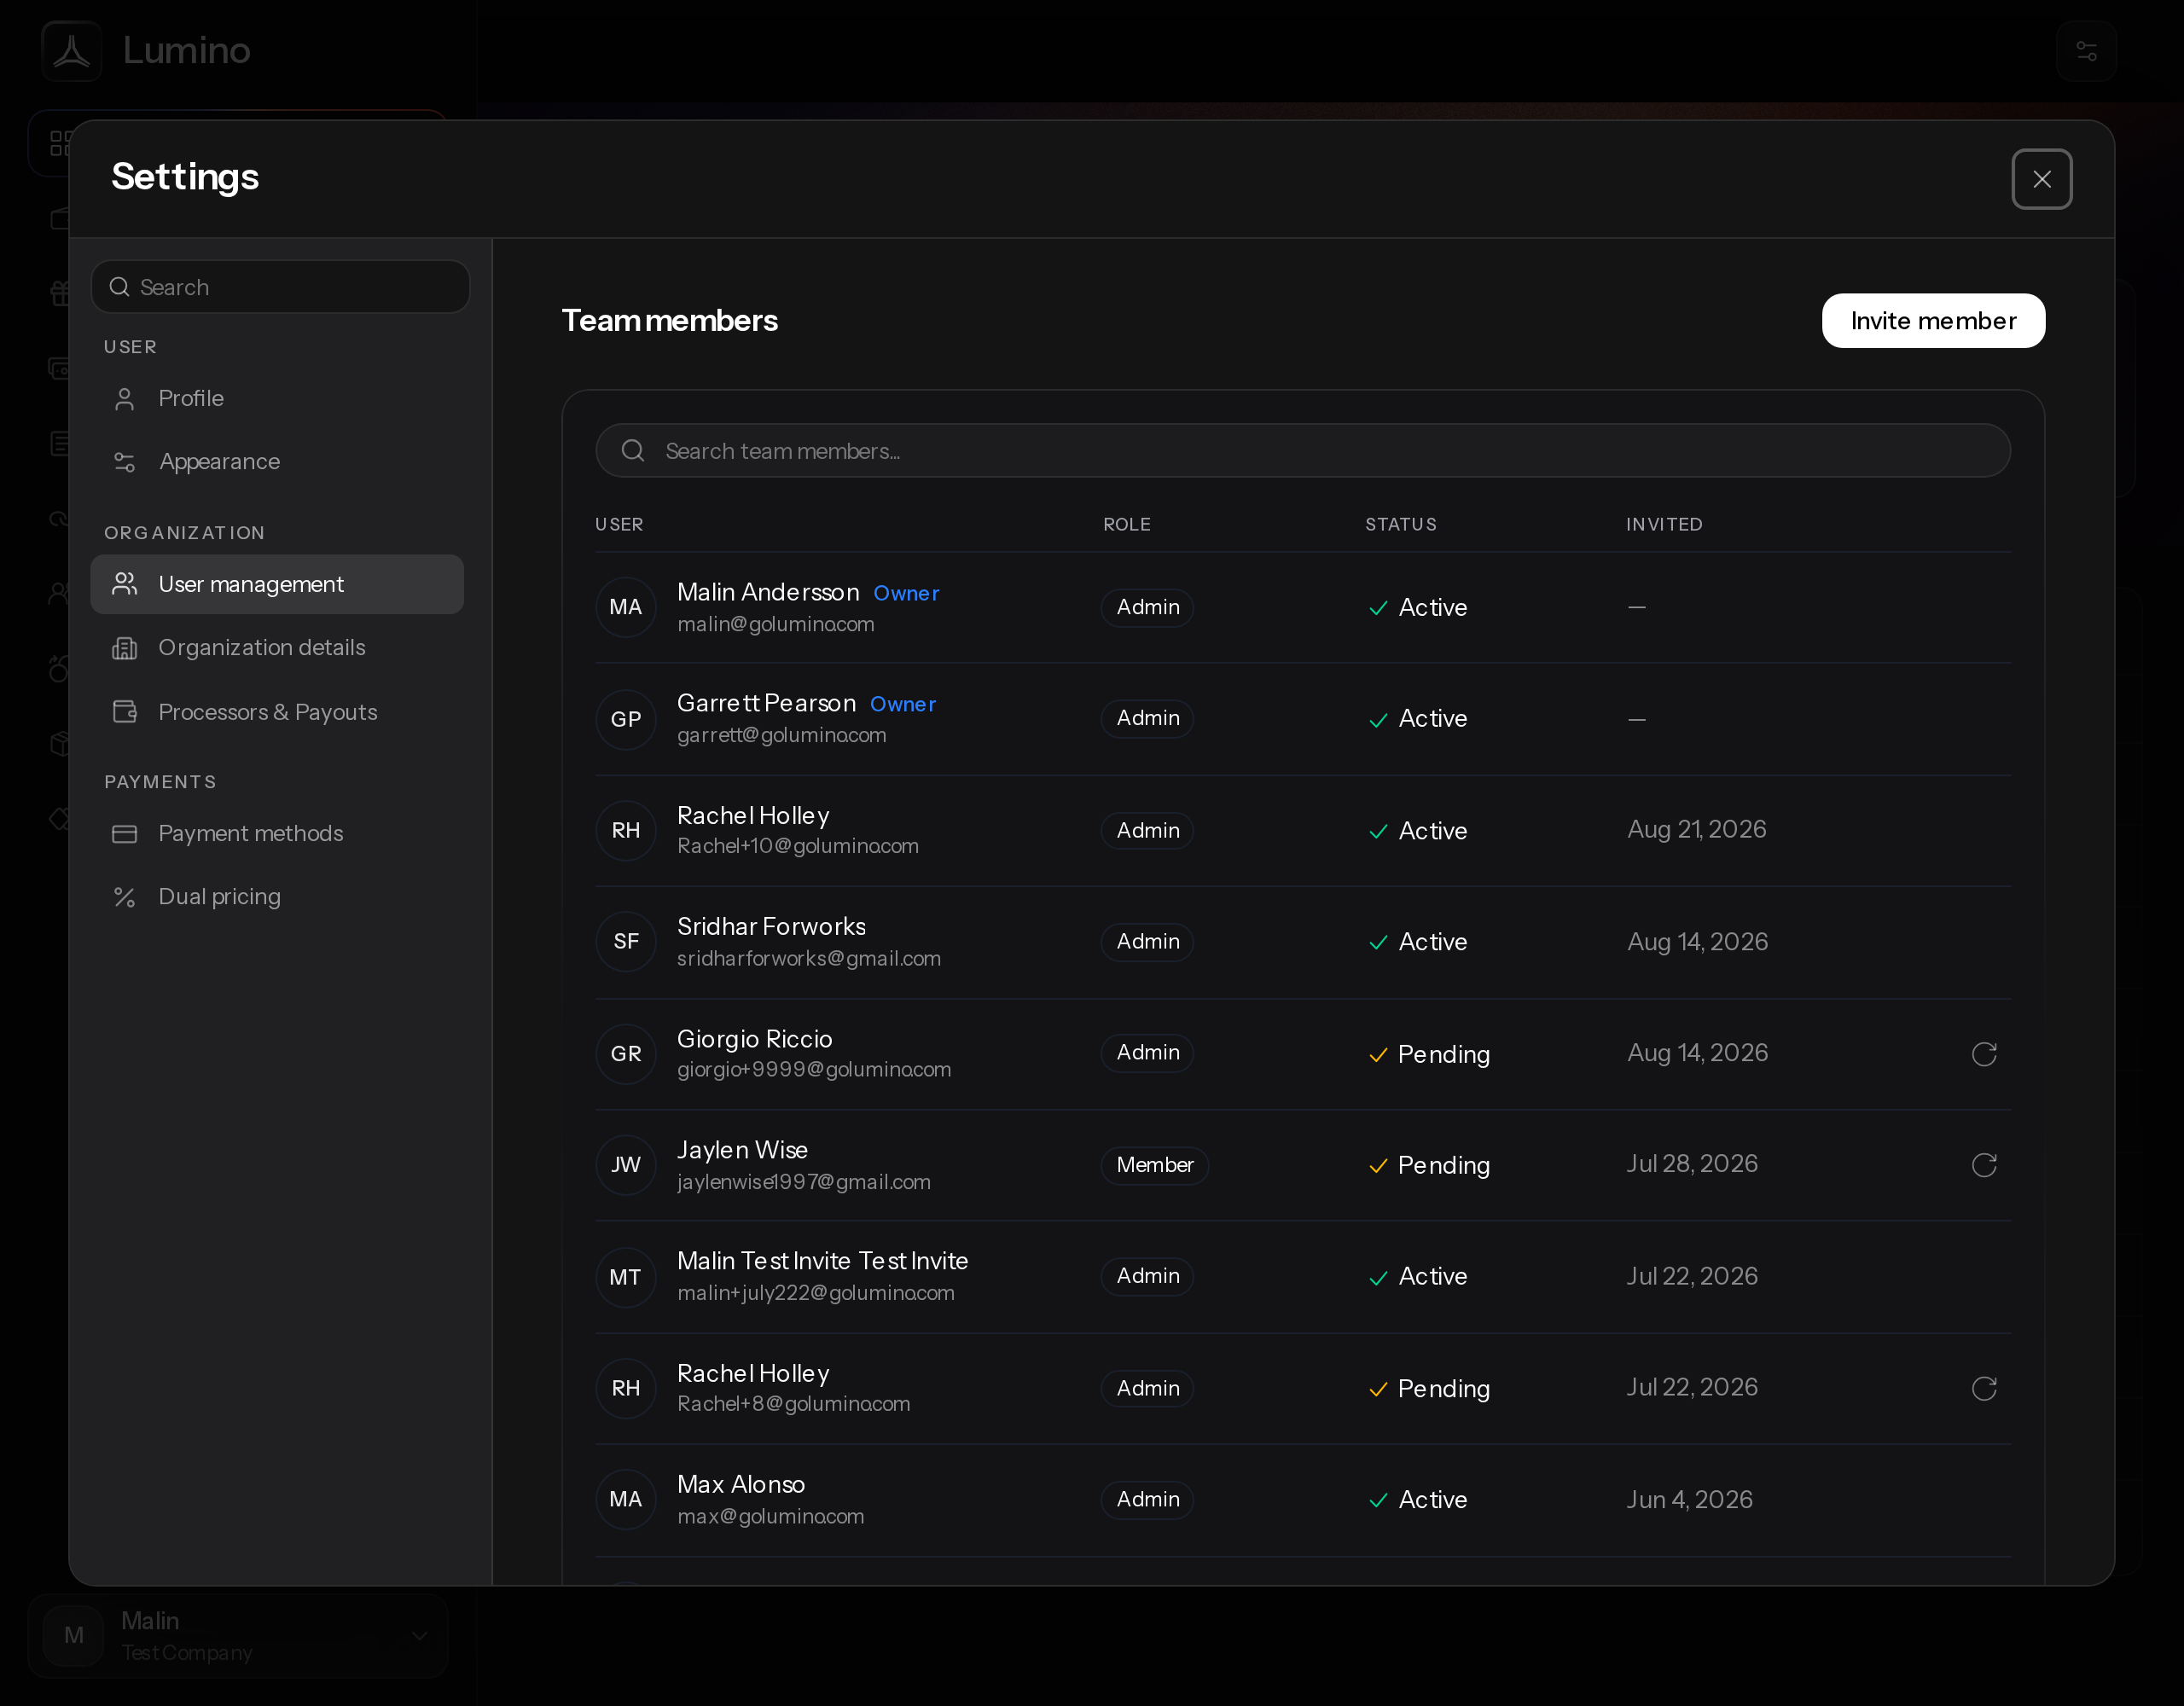Open Dual pricing settings

(277, 896)
